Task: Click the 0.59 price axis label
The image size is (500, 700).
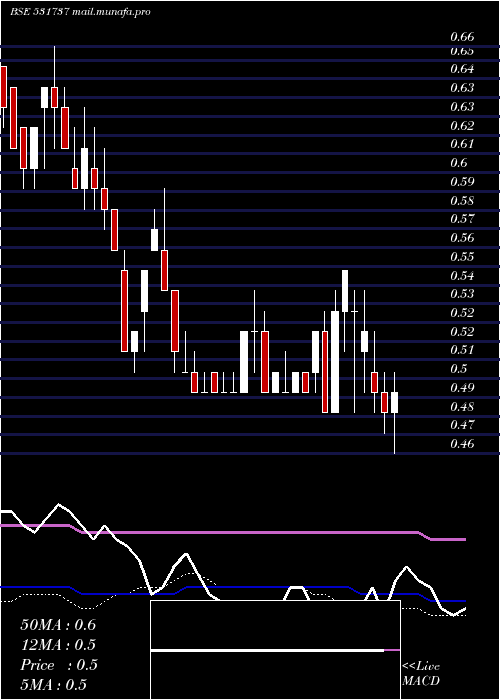Action: tap(462, 182)
